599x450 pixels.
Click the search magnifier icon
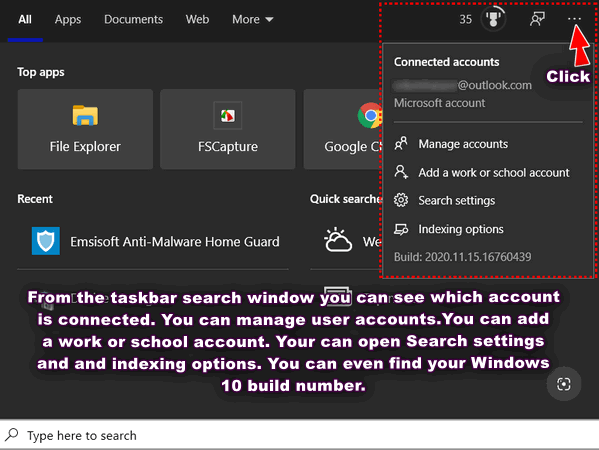[11, 435]
